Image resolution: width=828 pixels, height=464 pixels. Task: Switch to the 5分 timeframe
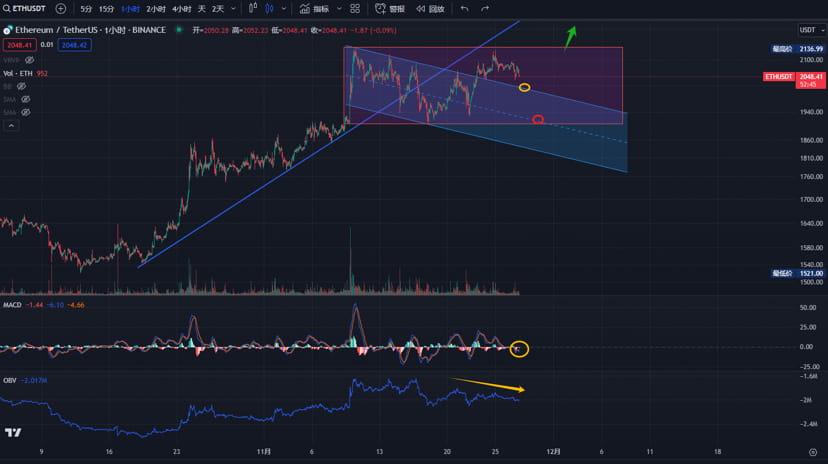(86, 9)
